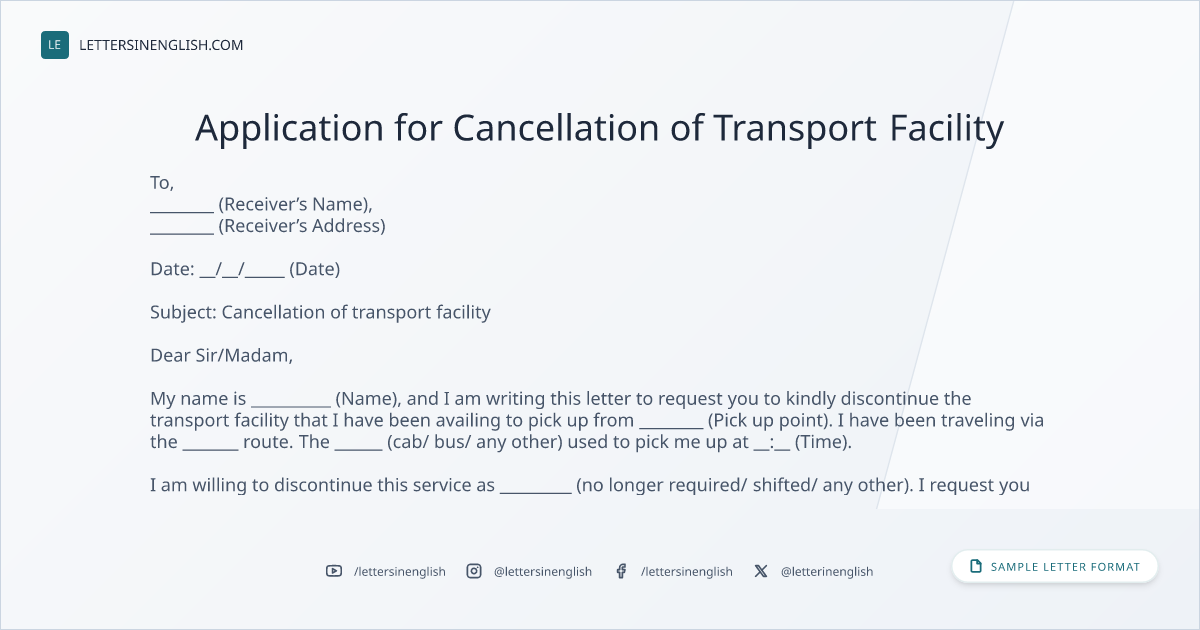Click the Instagram icon

pyautogui.click(x=474, y=571)
